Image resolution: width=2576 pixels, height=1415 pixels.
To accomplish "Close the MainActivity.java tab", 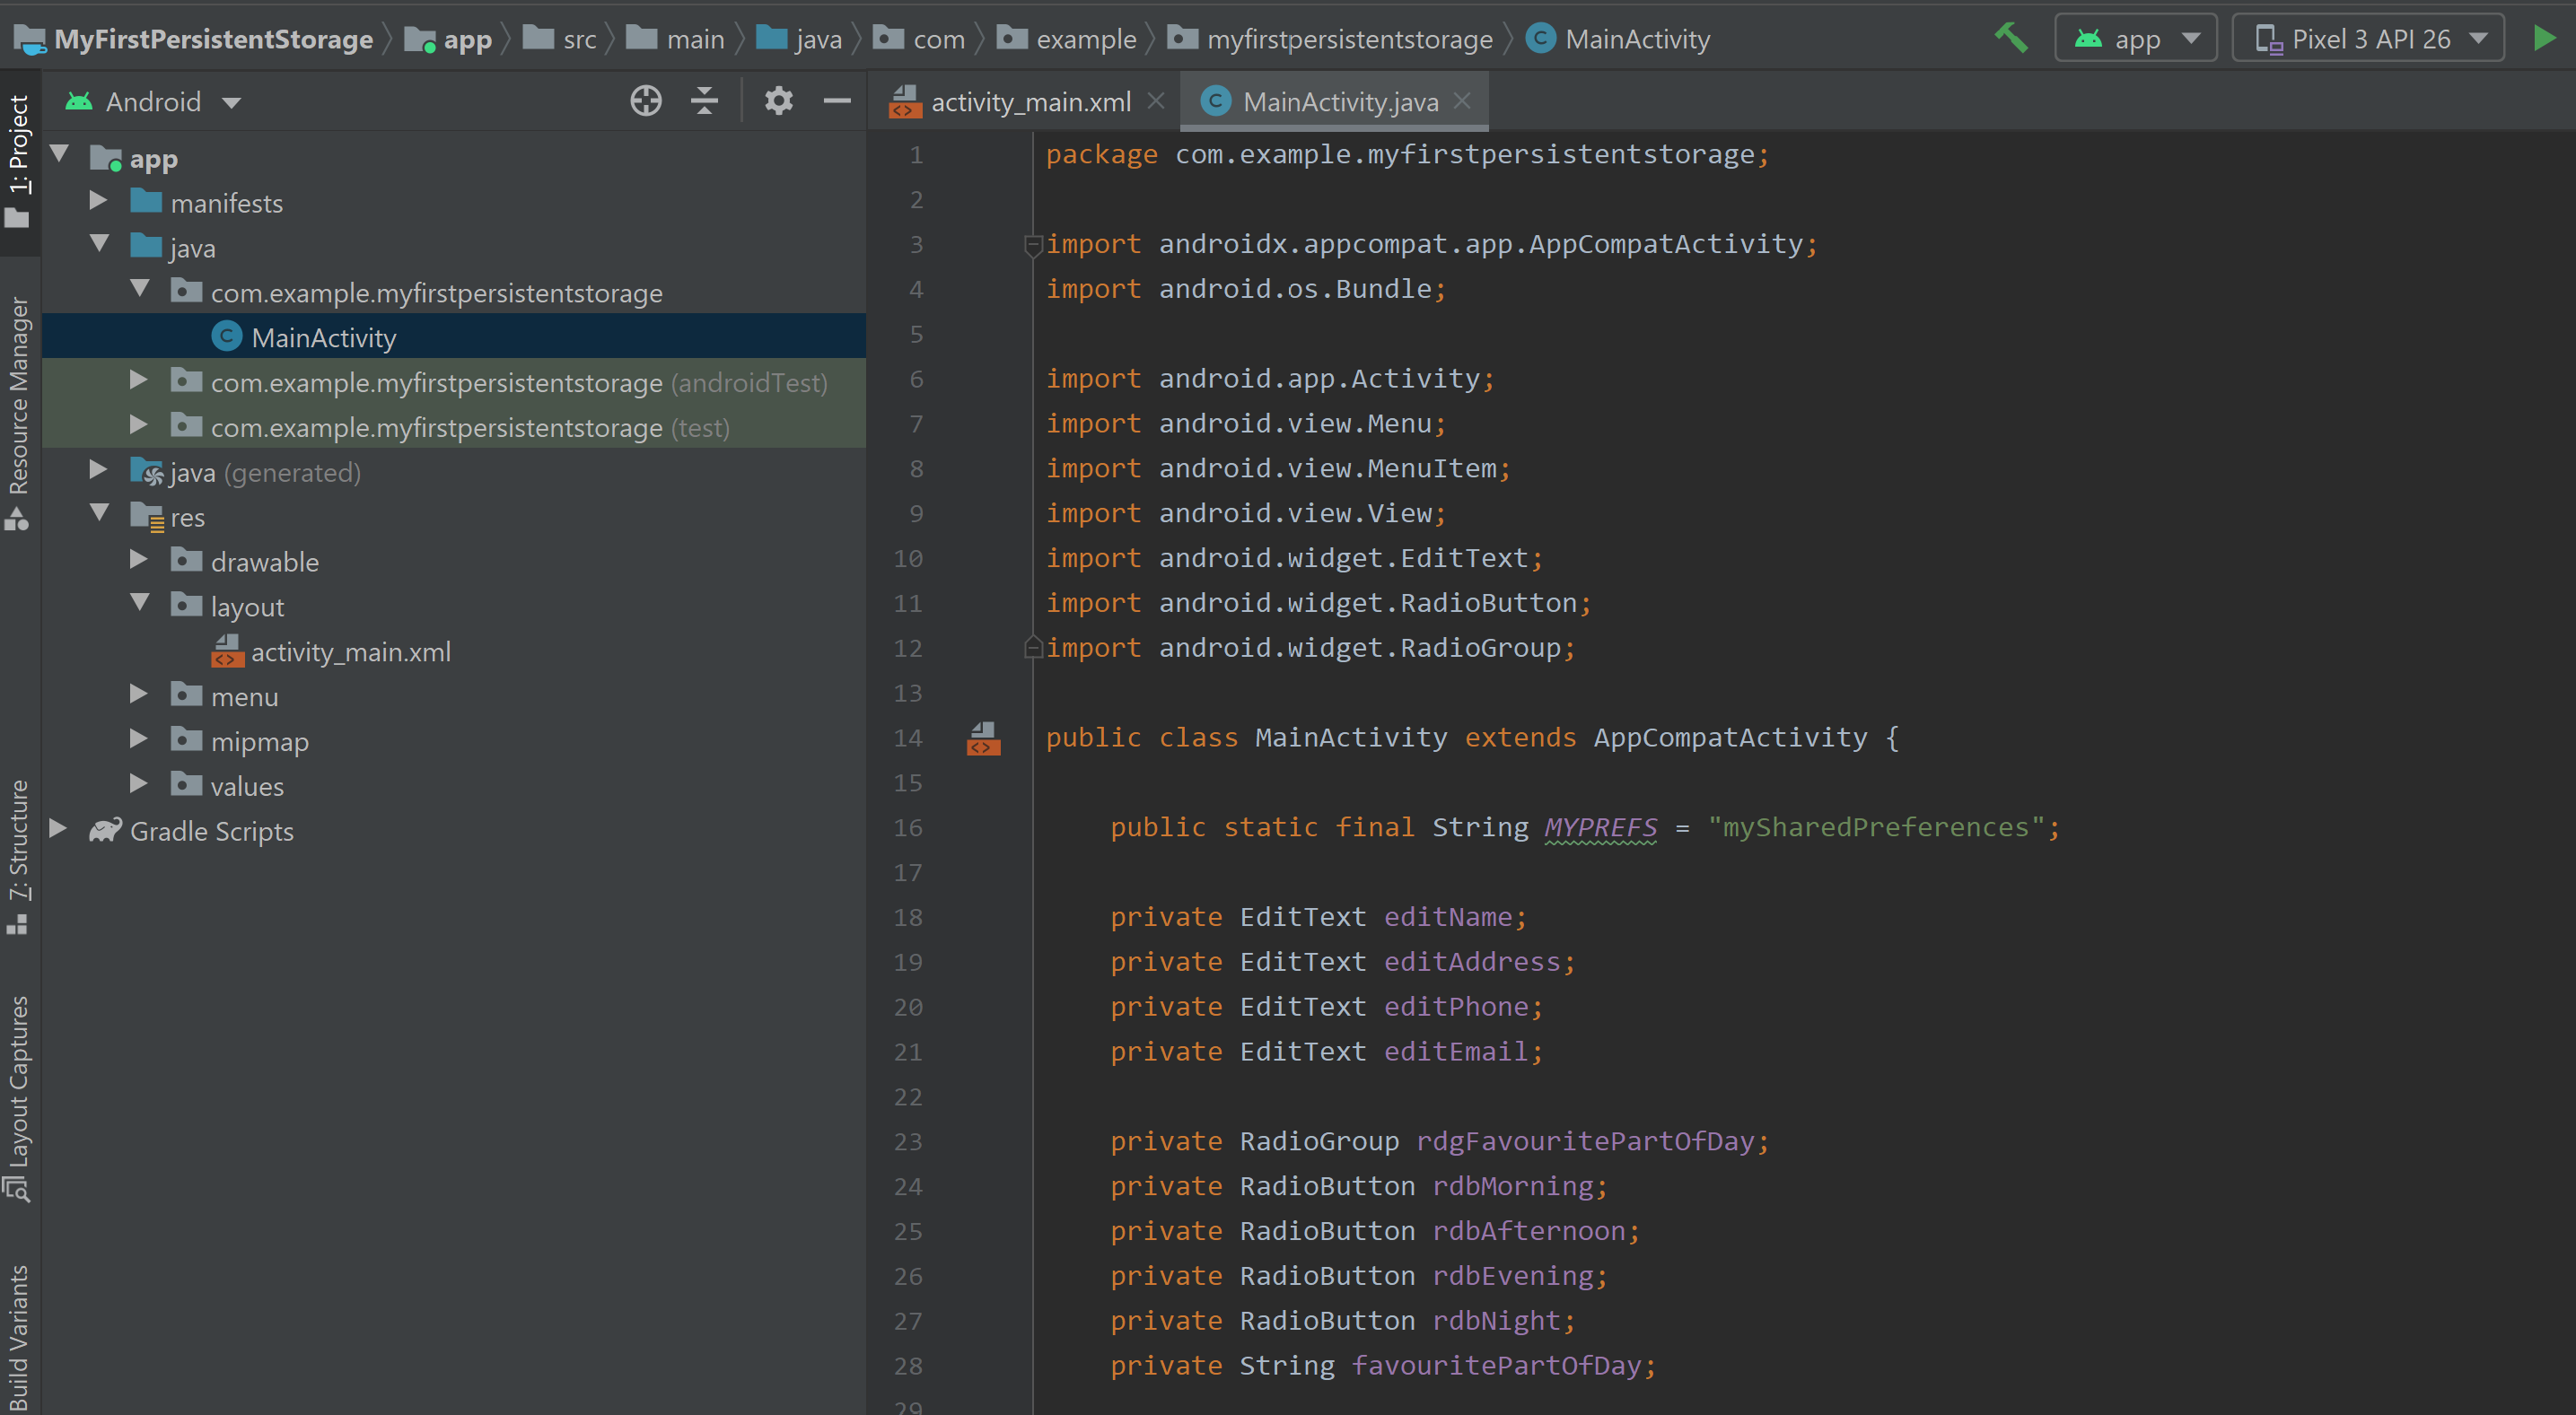I will (x=1462, y=101).
